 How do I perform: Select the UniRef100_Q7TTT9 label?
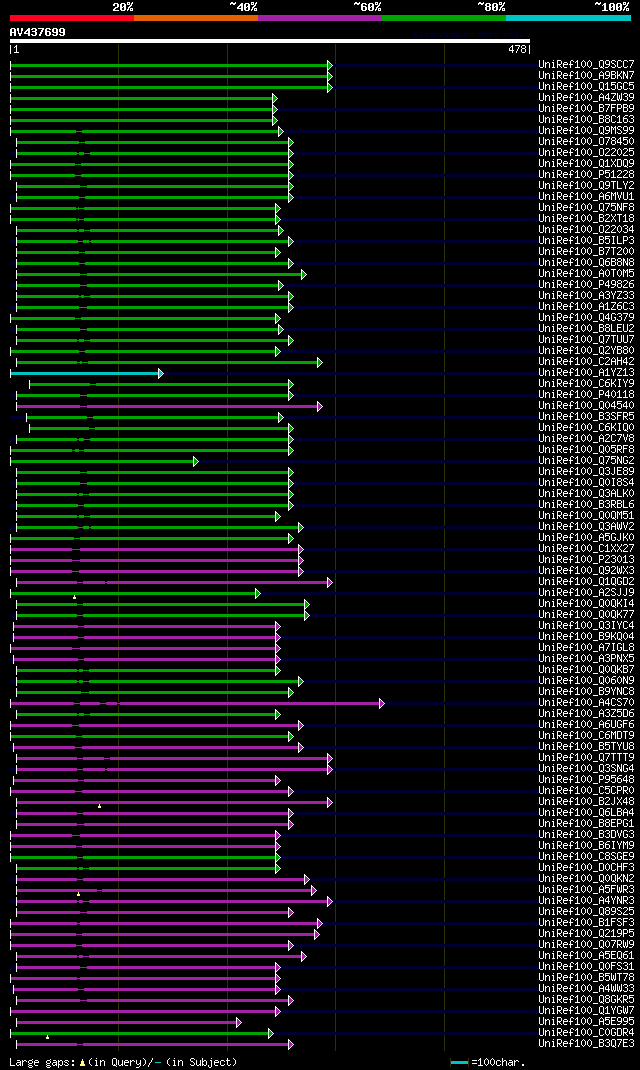586,758
